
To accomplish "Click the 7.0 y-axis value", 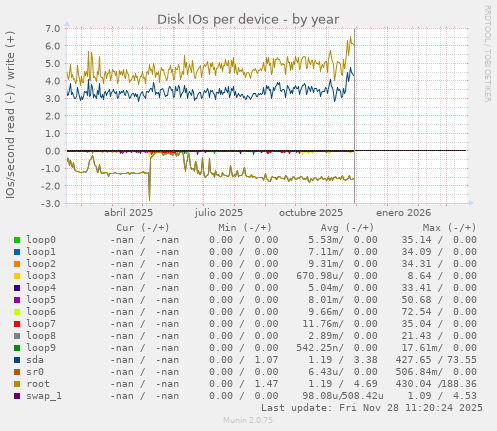I will click(53, 28).
